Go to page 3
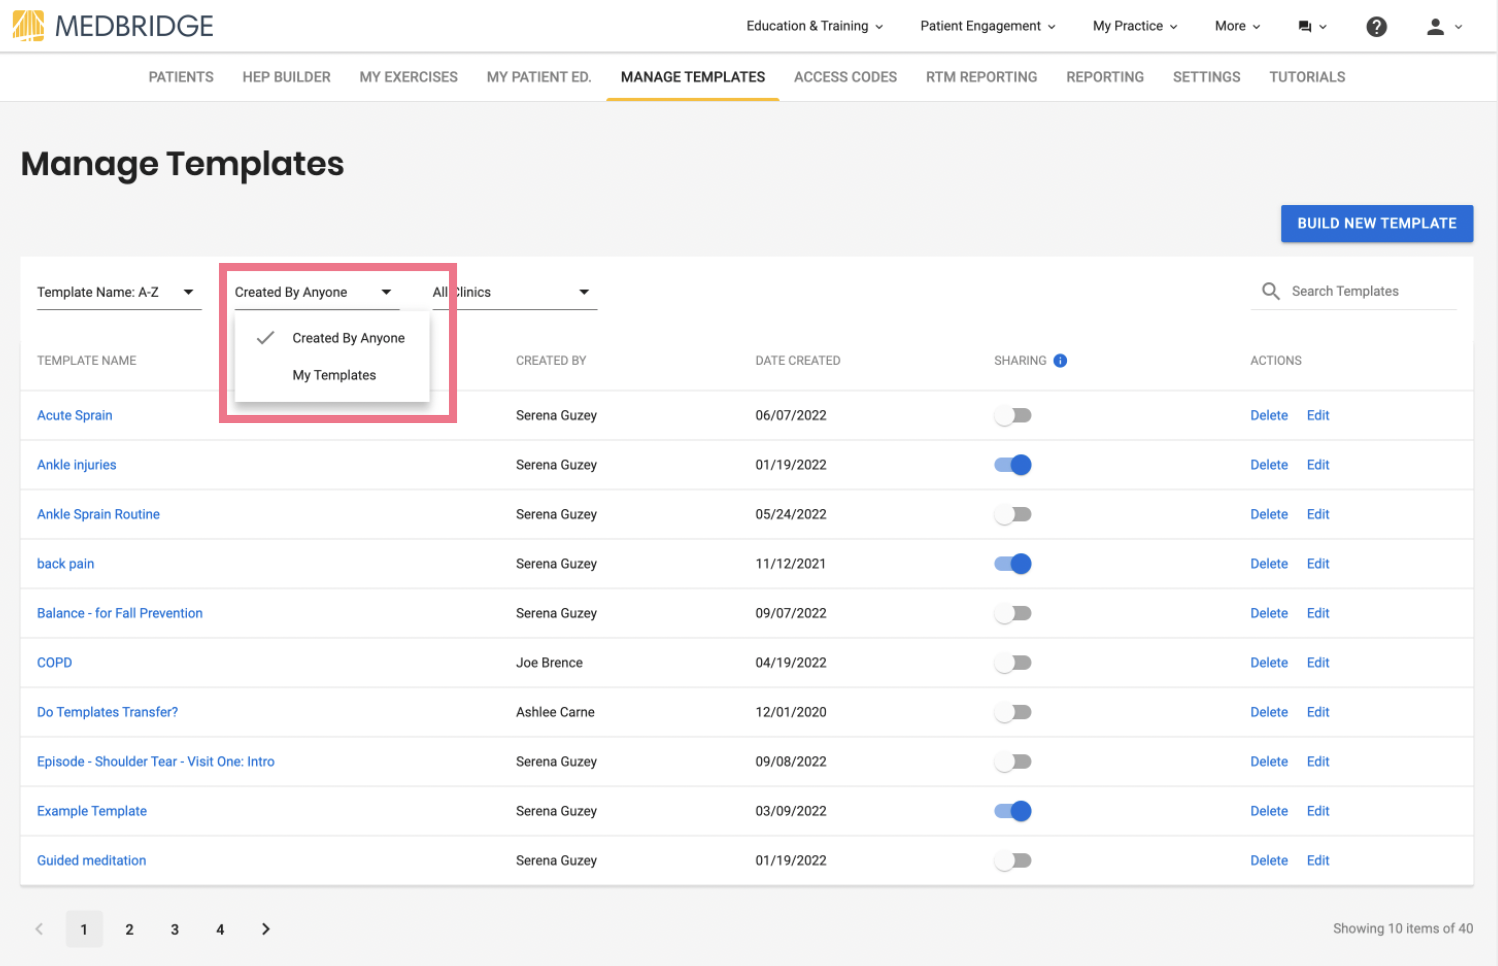 [x=175, y=929]
